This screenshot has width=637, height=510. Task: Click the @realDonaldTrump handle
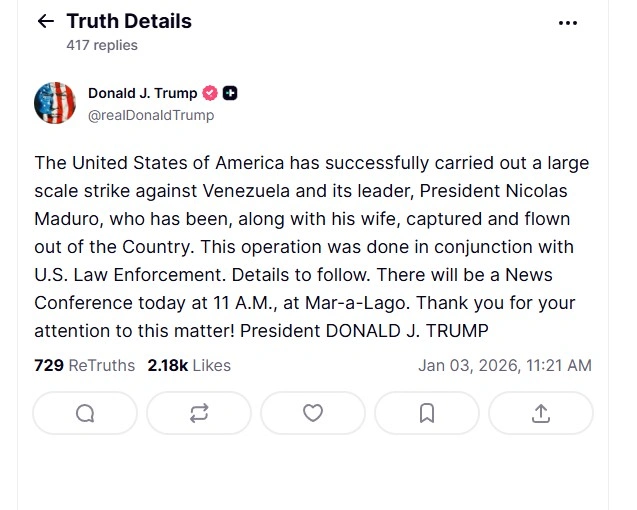151,115
